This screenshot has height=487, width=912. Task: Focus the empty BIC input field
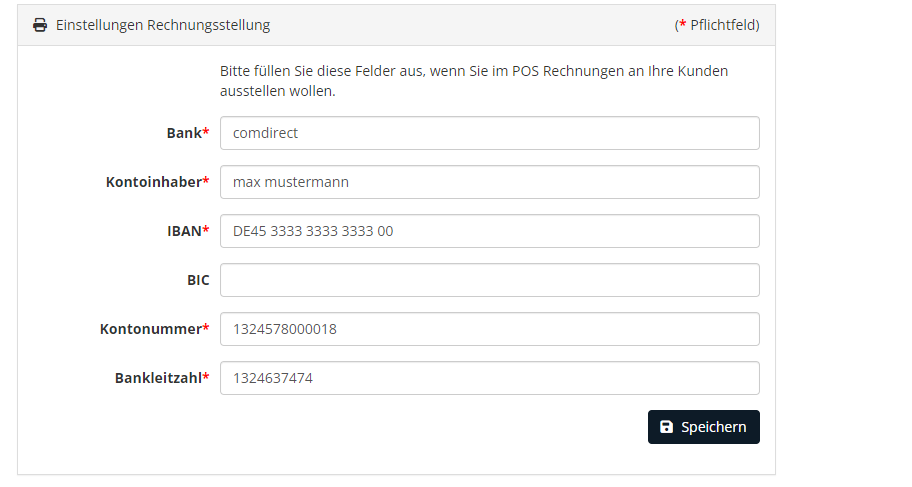point(490,280)
